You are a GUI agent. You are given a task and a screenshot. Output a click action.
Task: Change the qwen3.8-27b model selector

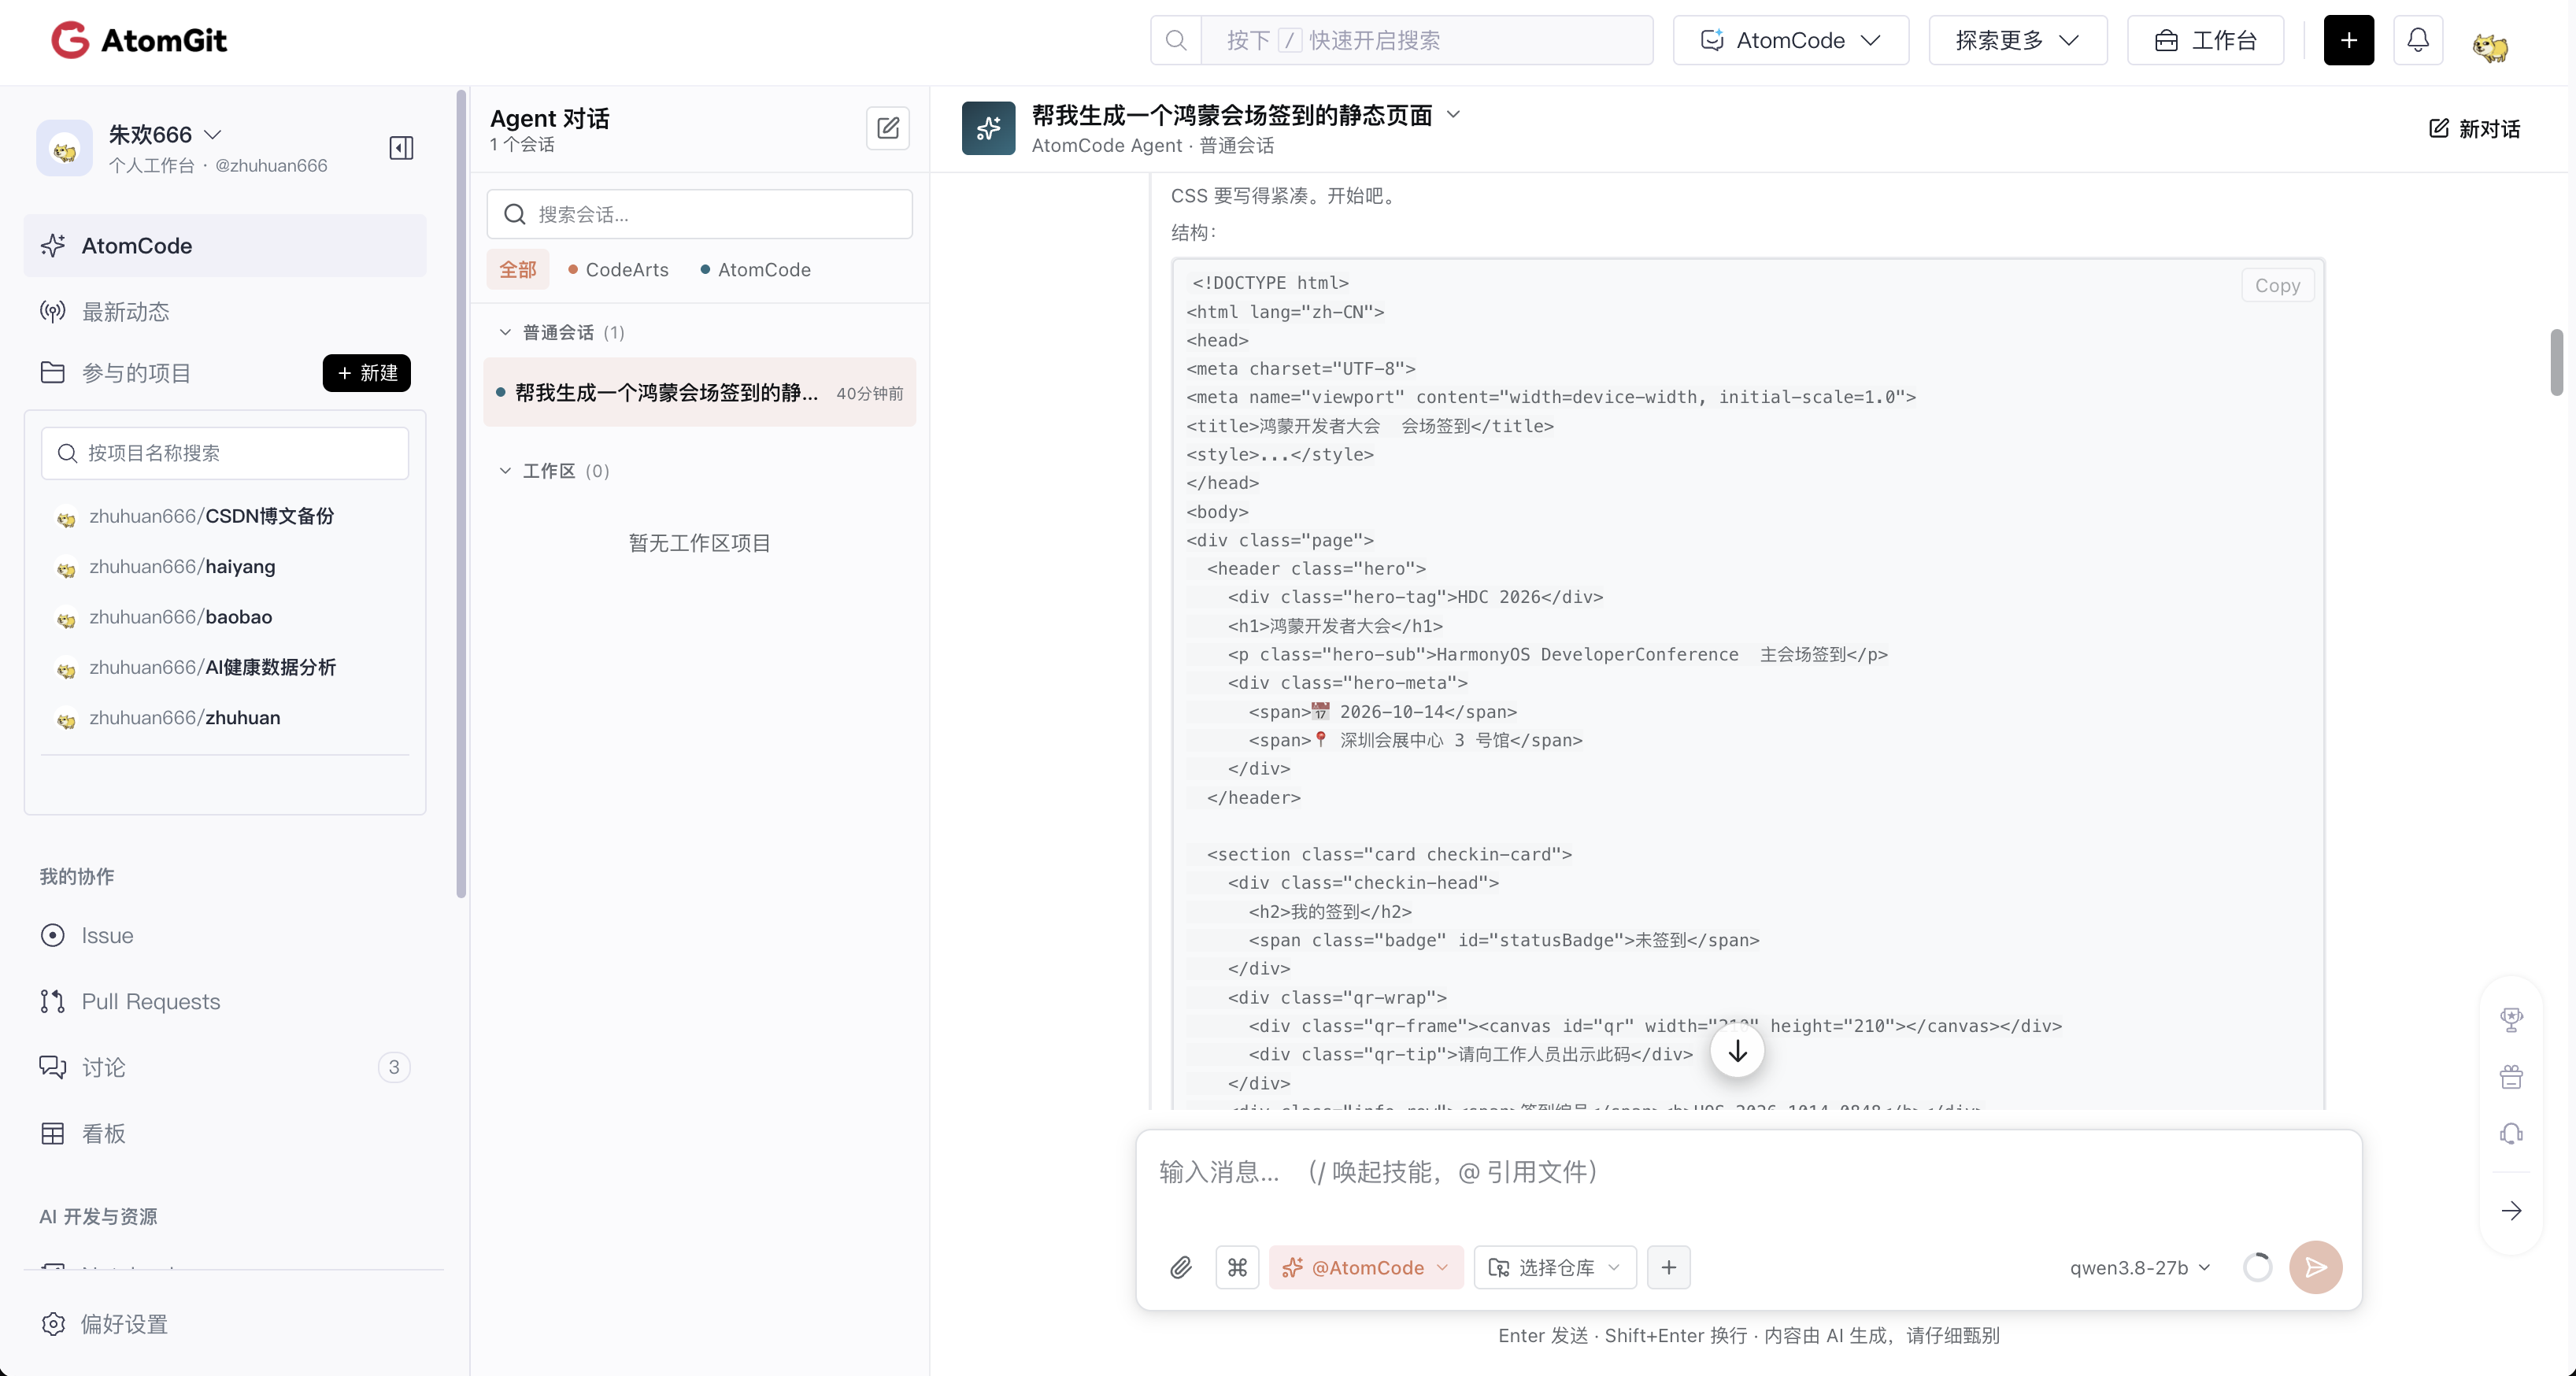pyautogui.click(x=2138, y=1267)
